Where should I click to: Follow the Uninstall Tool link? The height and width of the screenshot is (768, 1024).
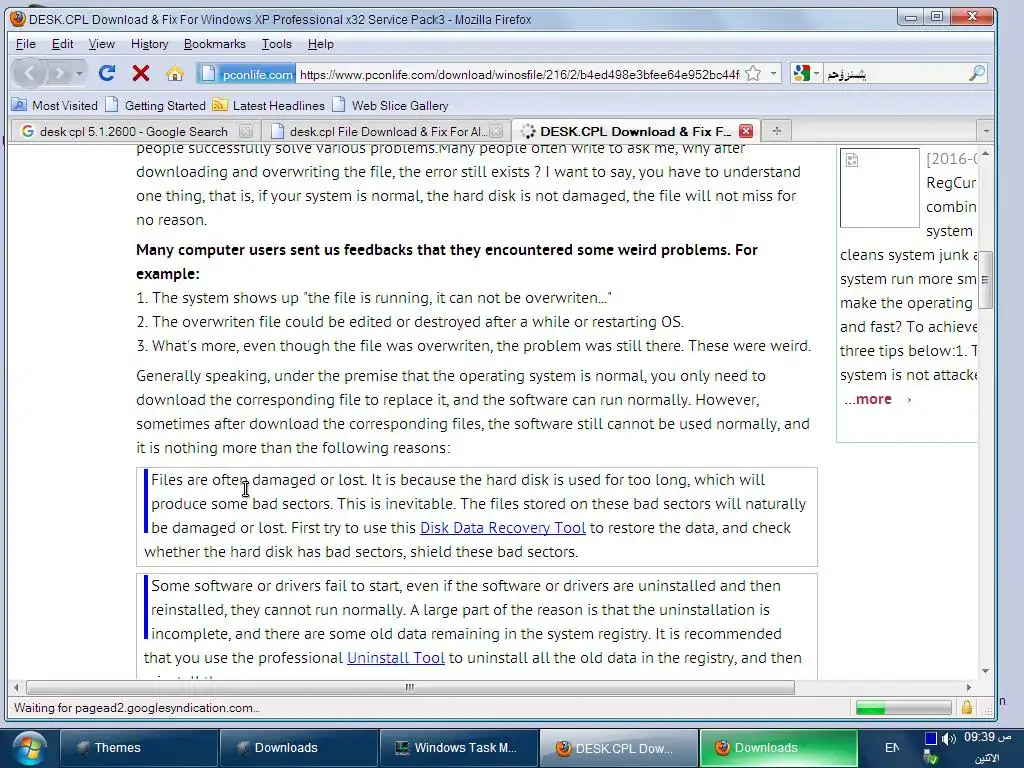point(396,658)
